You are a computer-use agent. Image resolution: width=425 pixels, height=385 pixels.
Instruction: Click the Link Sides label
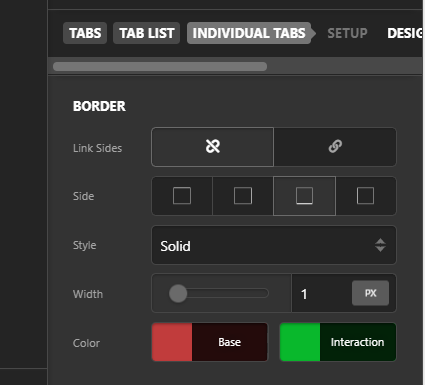[97, 148]
